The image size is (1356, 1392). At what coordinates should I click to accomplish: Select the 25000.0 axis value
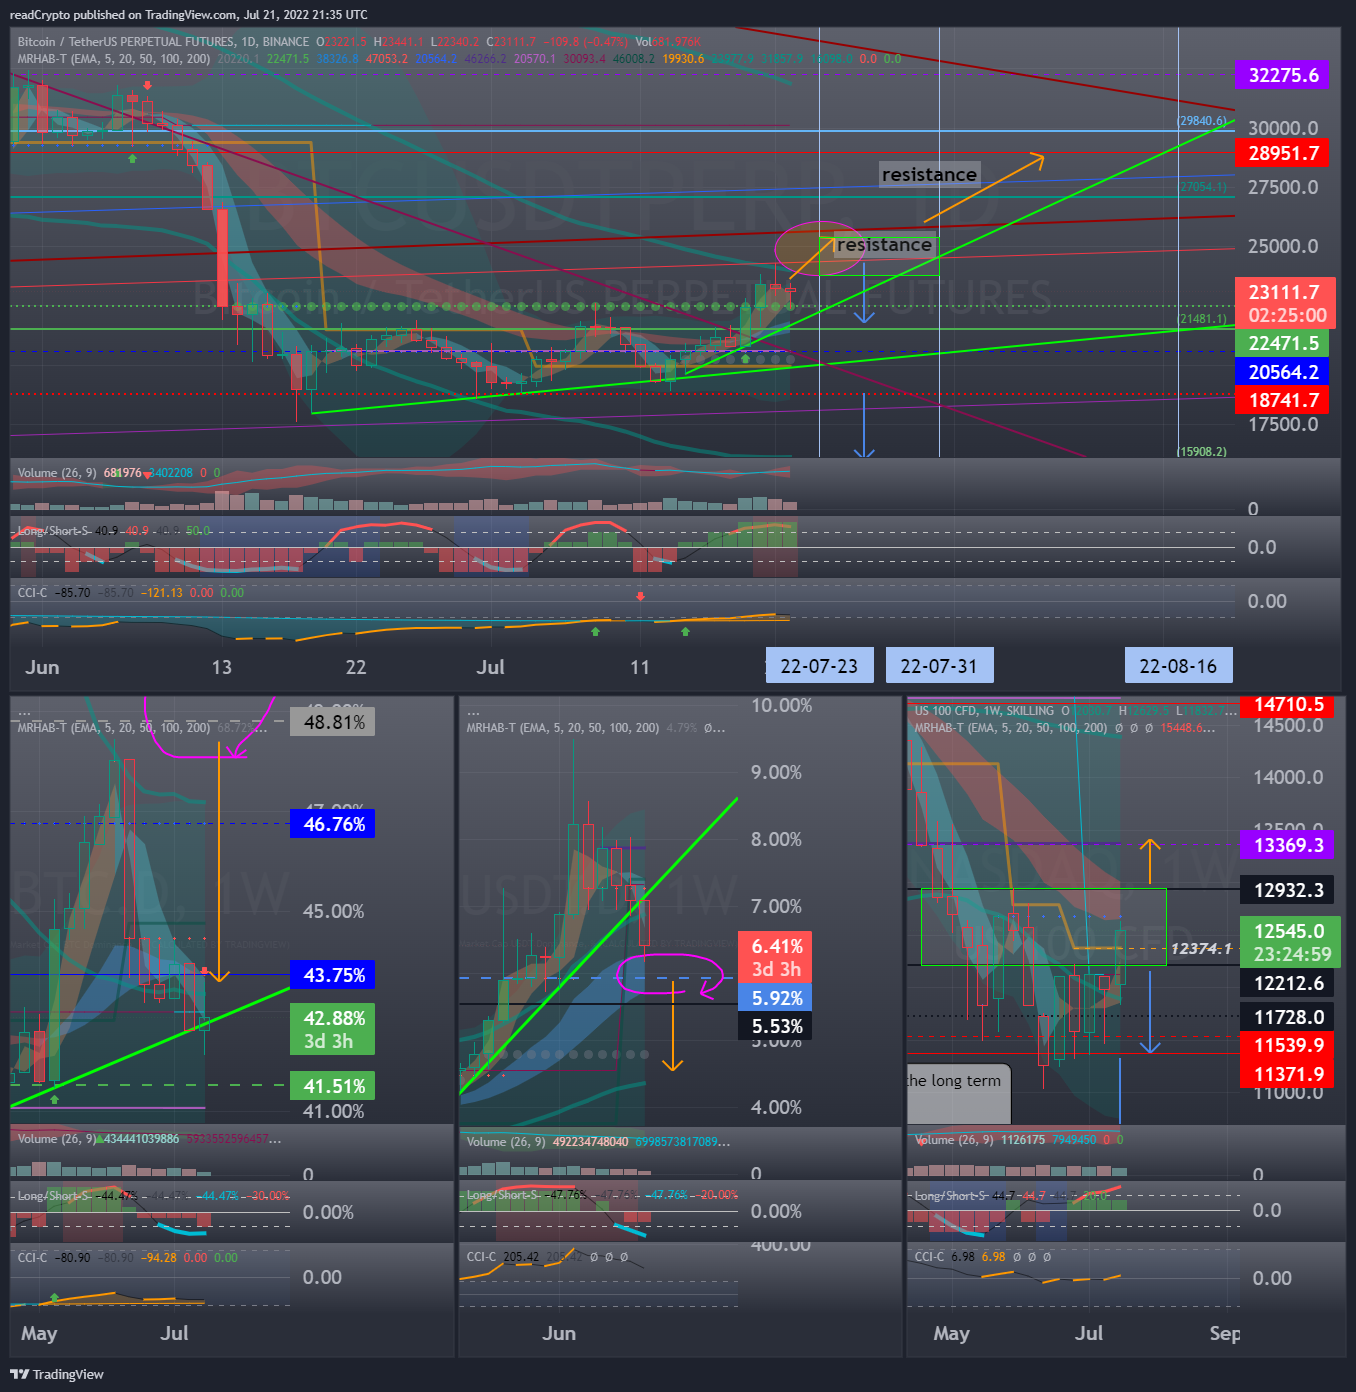1283,246
